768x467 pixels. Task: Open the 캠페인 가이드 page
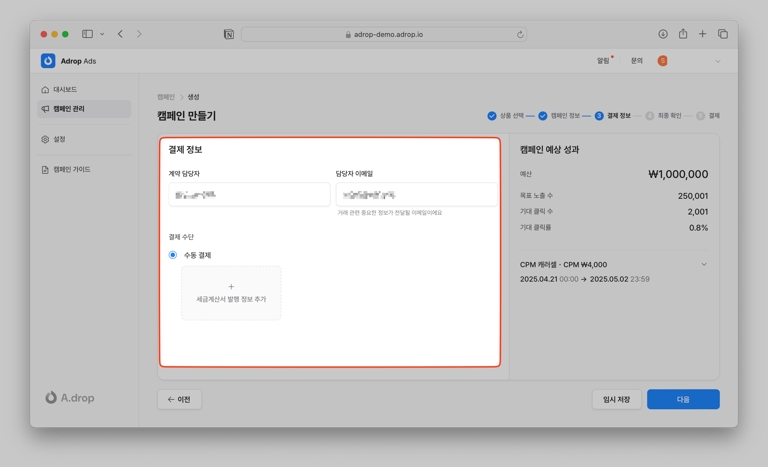click(71, 170)
